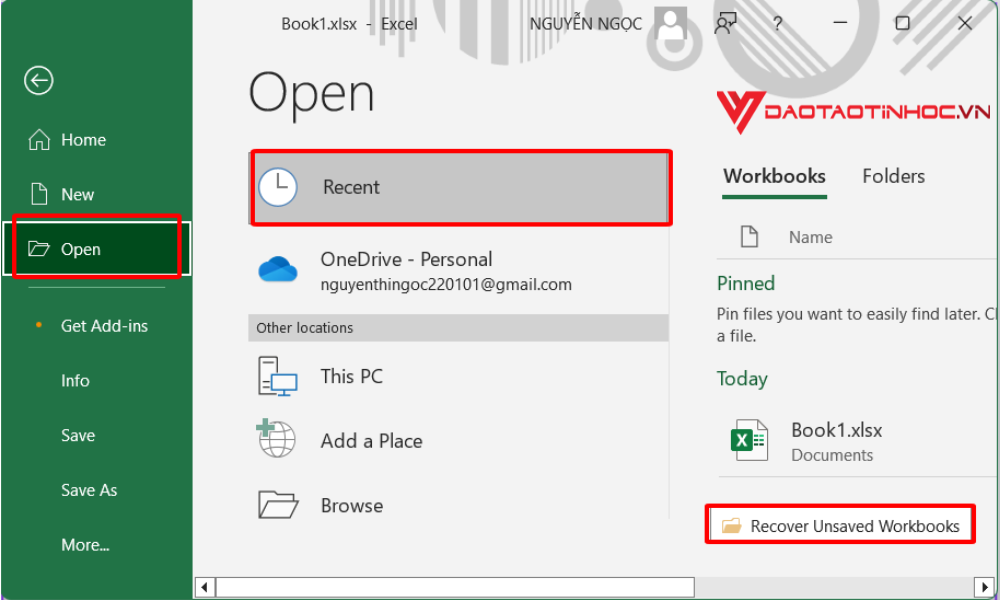Click the horizontal scrollbar left arrow
Viewport: 1000px width, 600px height.
pos(205,587)
